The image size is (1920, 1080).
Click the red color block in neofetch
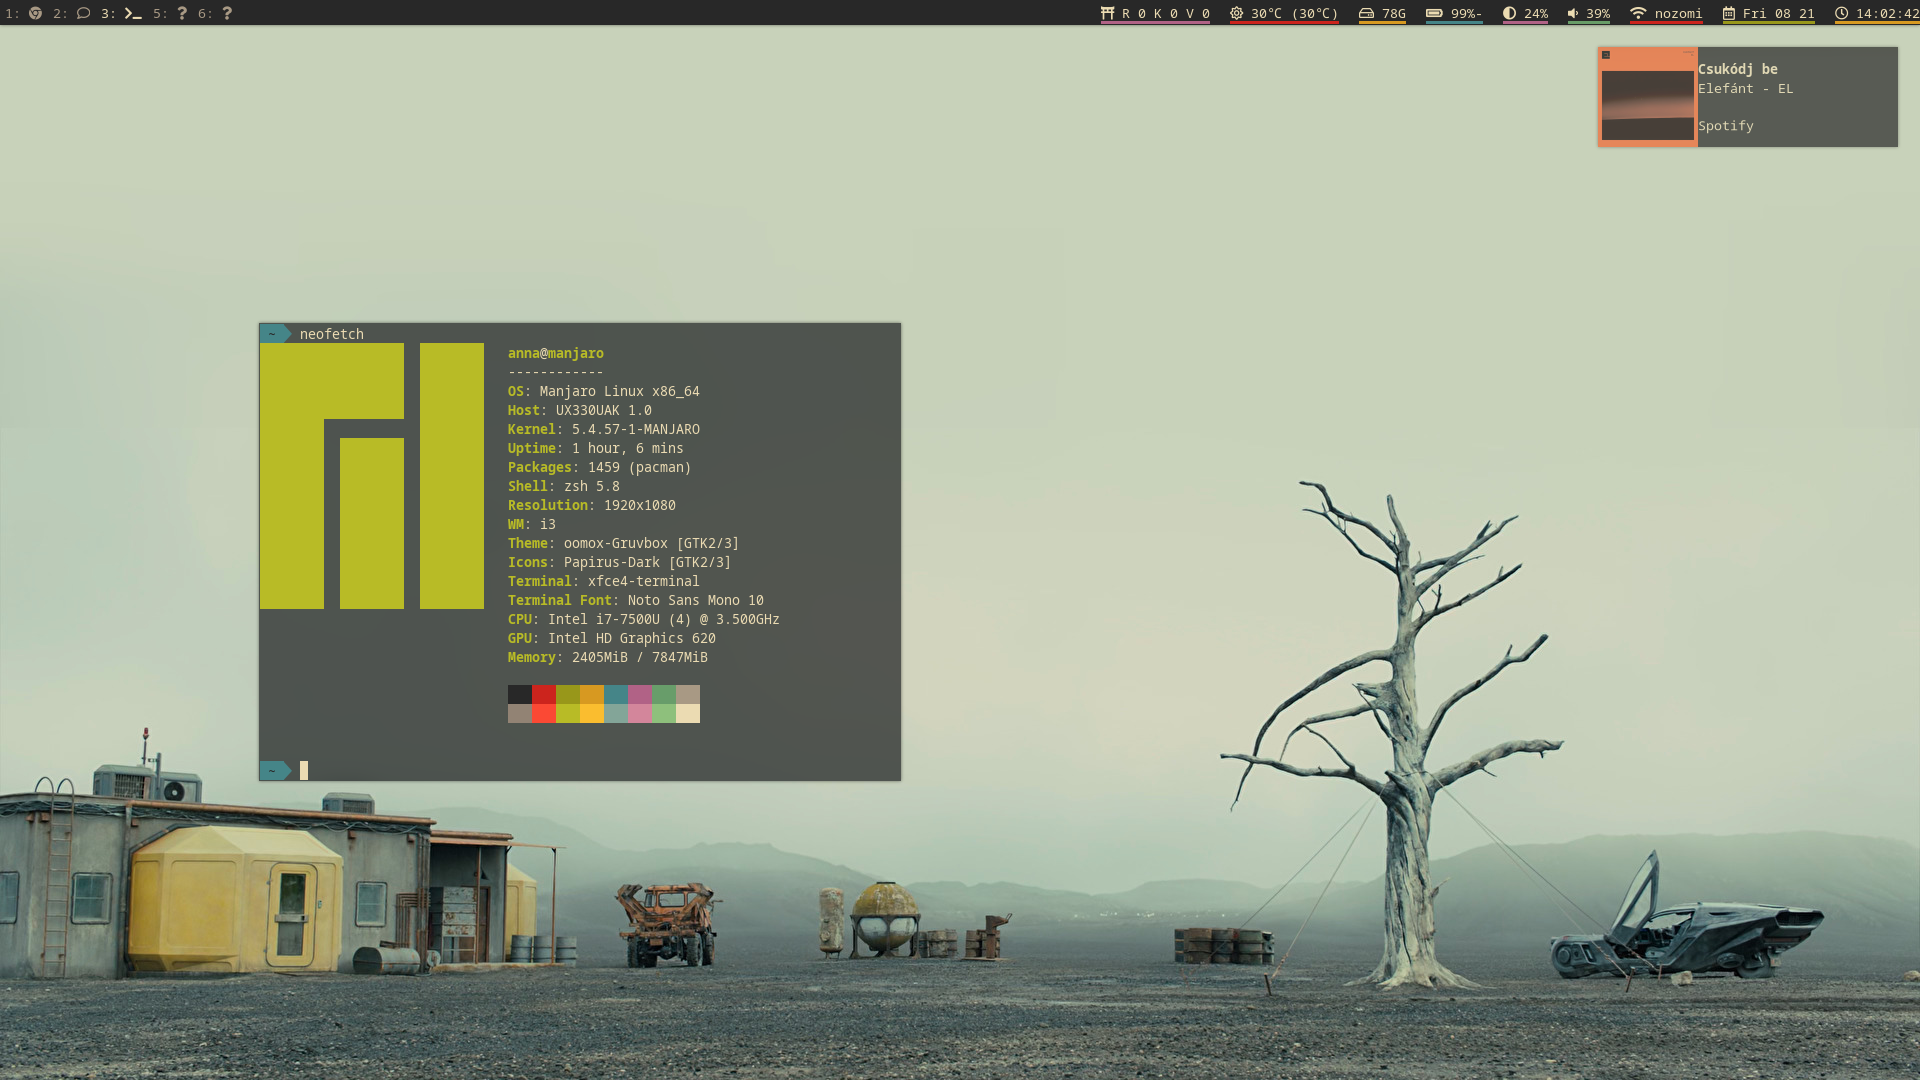[x=543, y=695]
